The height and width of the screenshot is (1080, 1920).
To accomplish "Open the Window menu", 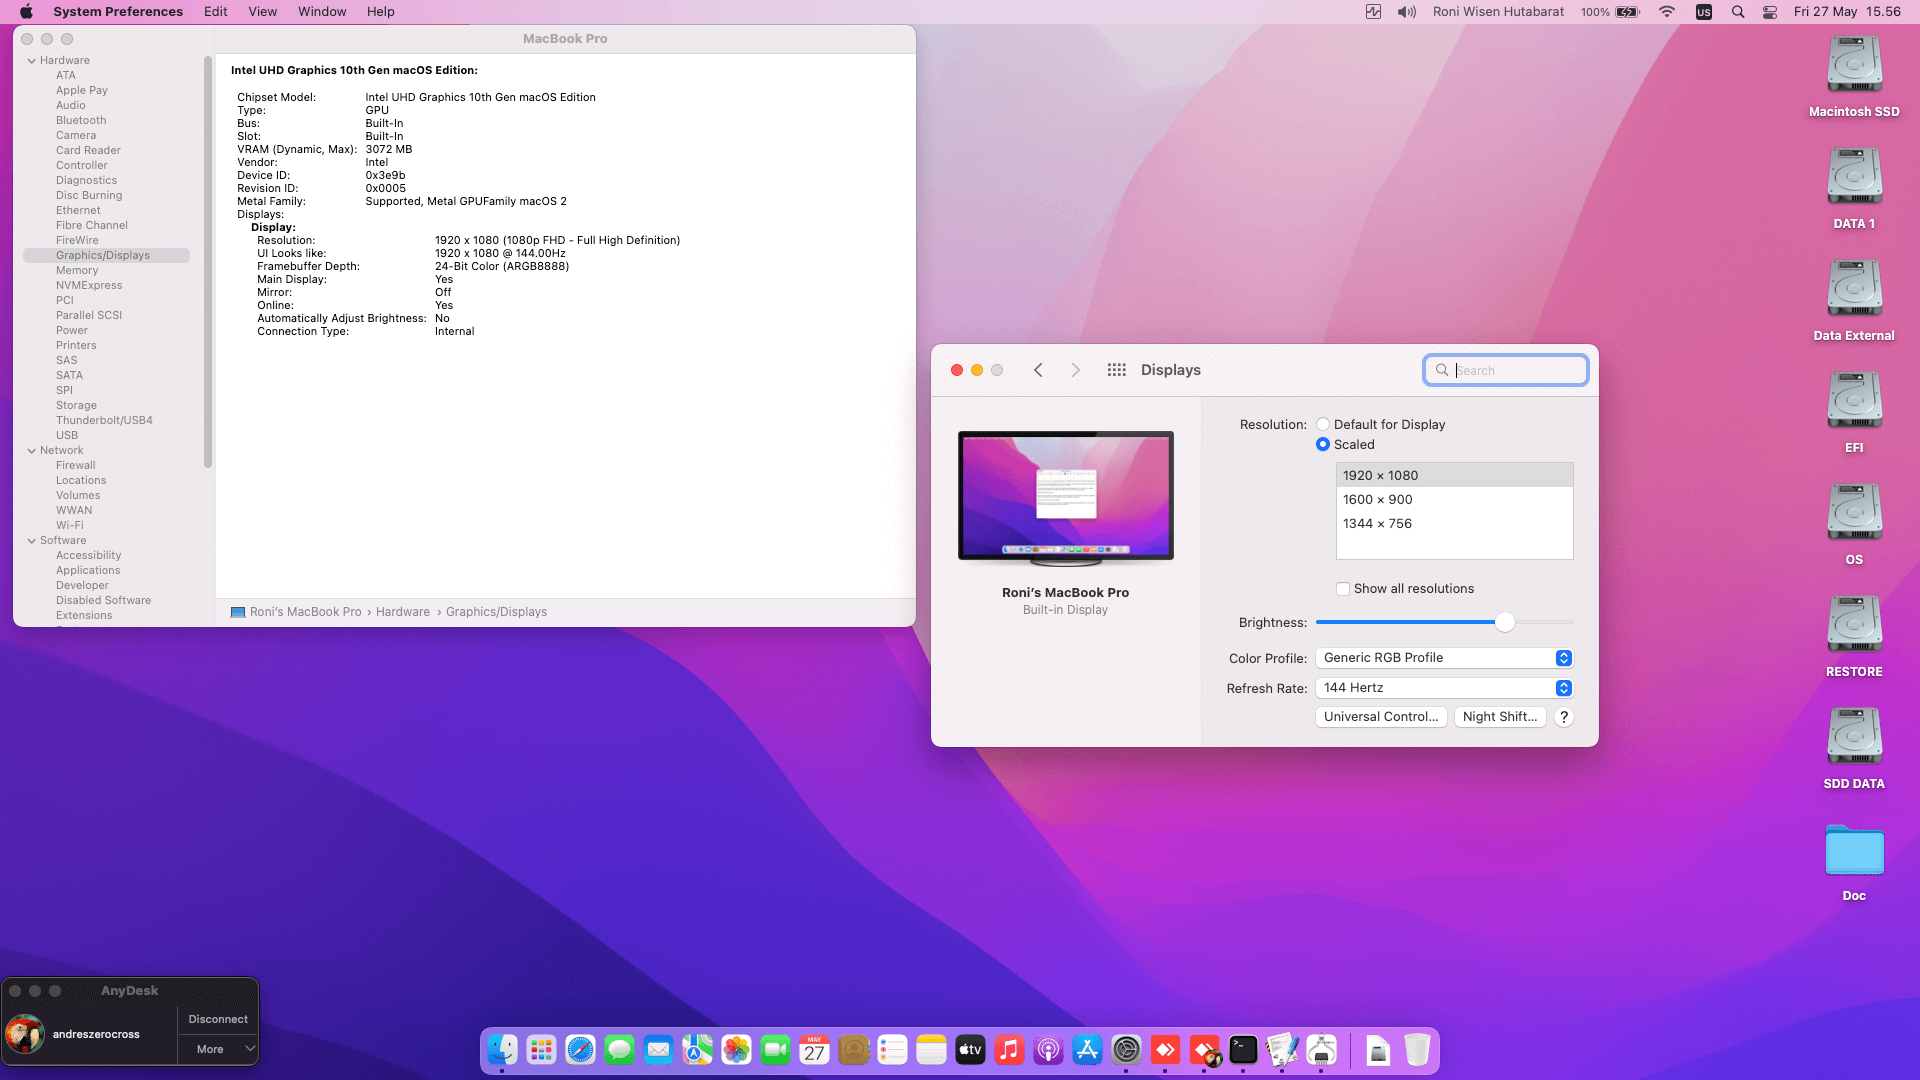I will point(322,12).
